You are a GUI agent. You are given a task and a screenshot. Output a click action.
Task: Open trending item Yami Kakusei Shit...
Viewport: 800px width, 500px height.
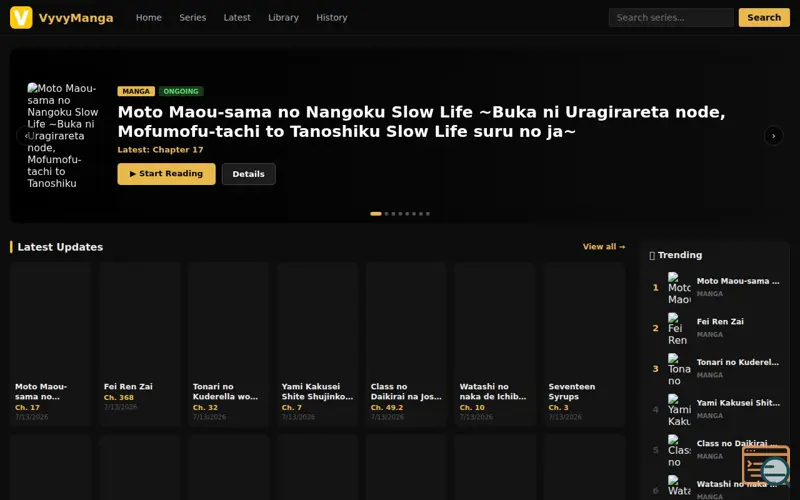715,409
